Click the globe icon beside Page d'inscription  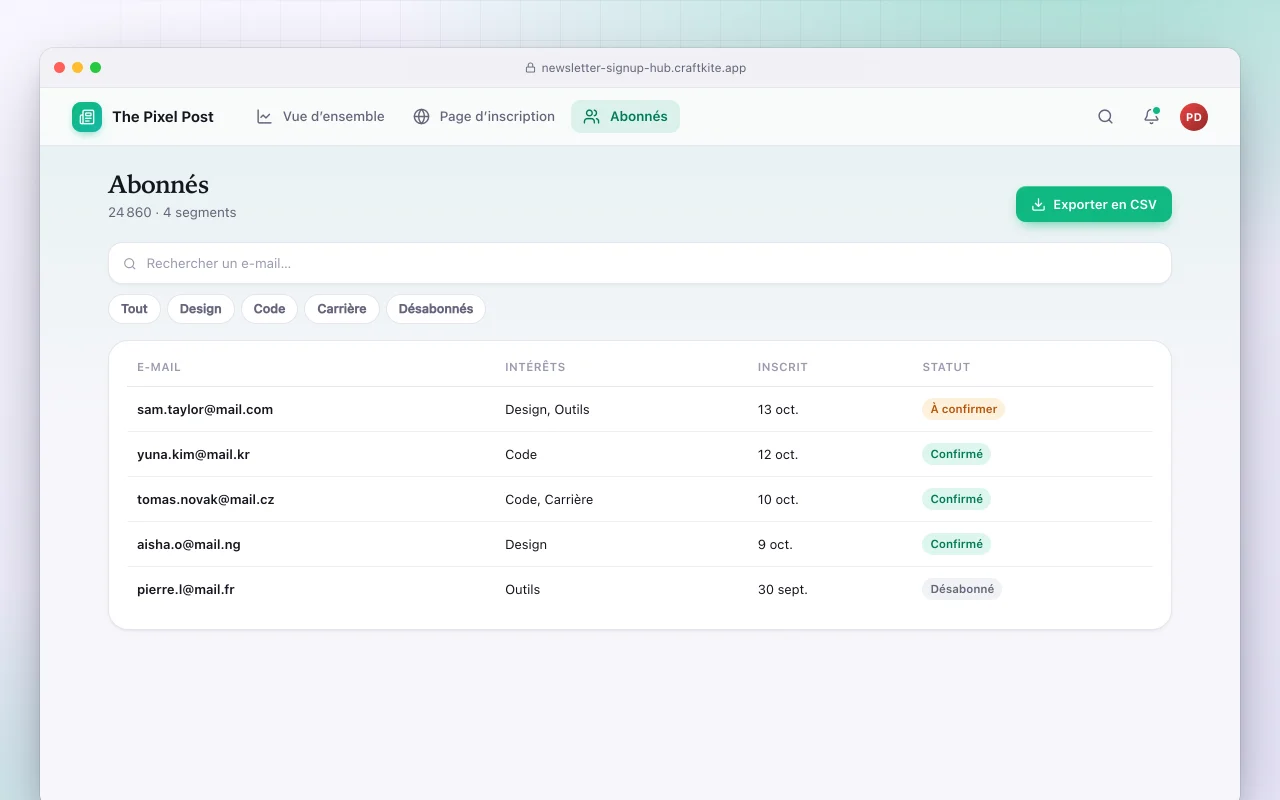[421, 117]
